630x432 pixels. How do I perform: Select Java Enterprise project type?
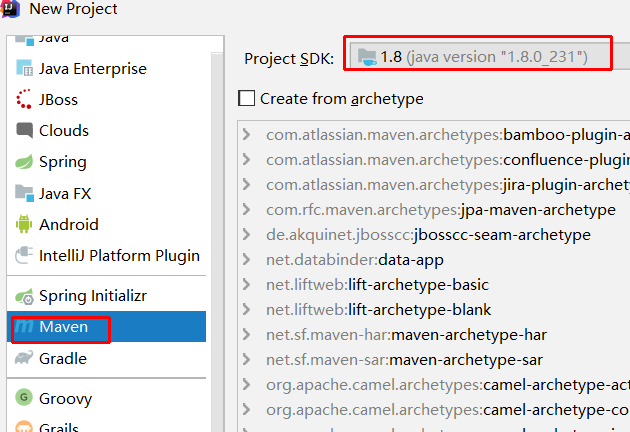pyautogui.click(x=106, y=68)
